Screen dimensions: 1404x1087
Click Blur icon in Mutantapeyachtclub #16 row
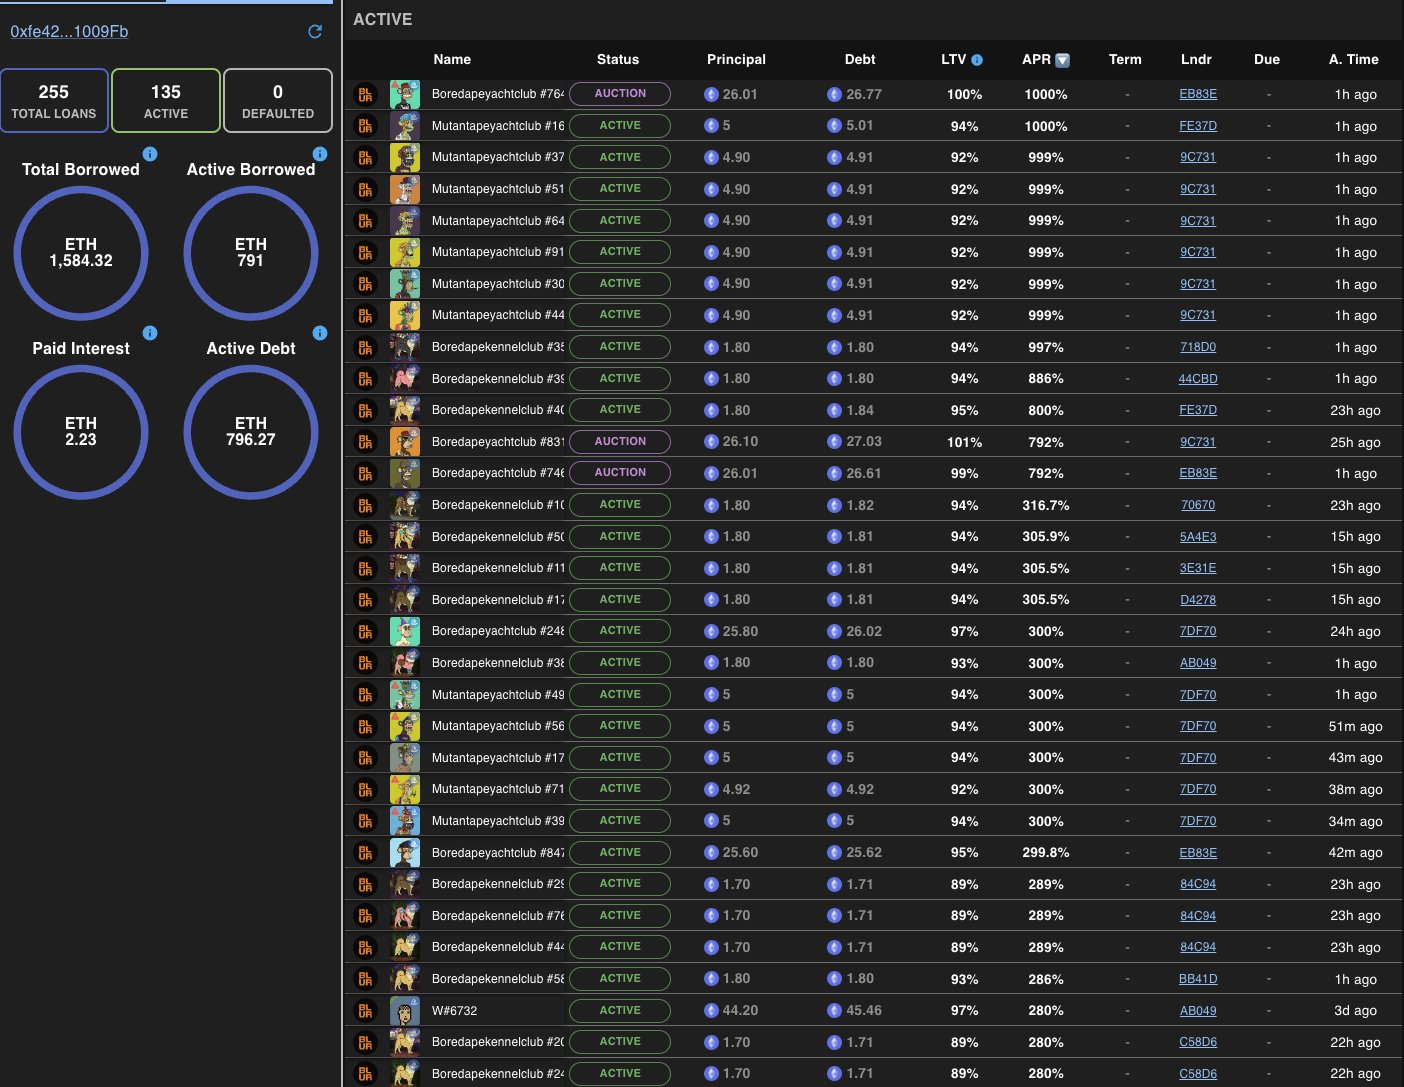tap(365, 126)
